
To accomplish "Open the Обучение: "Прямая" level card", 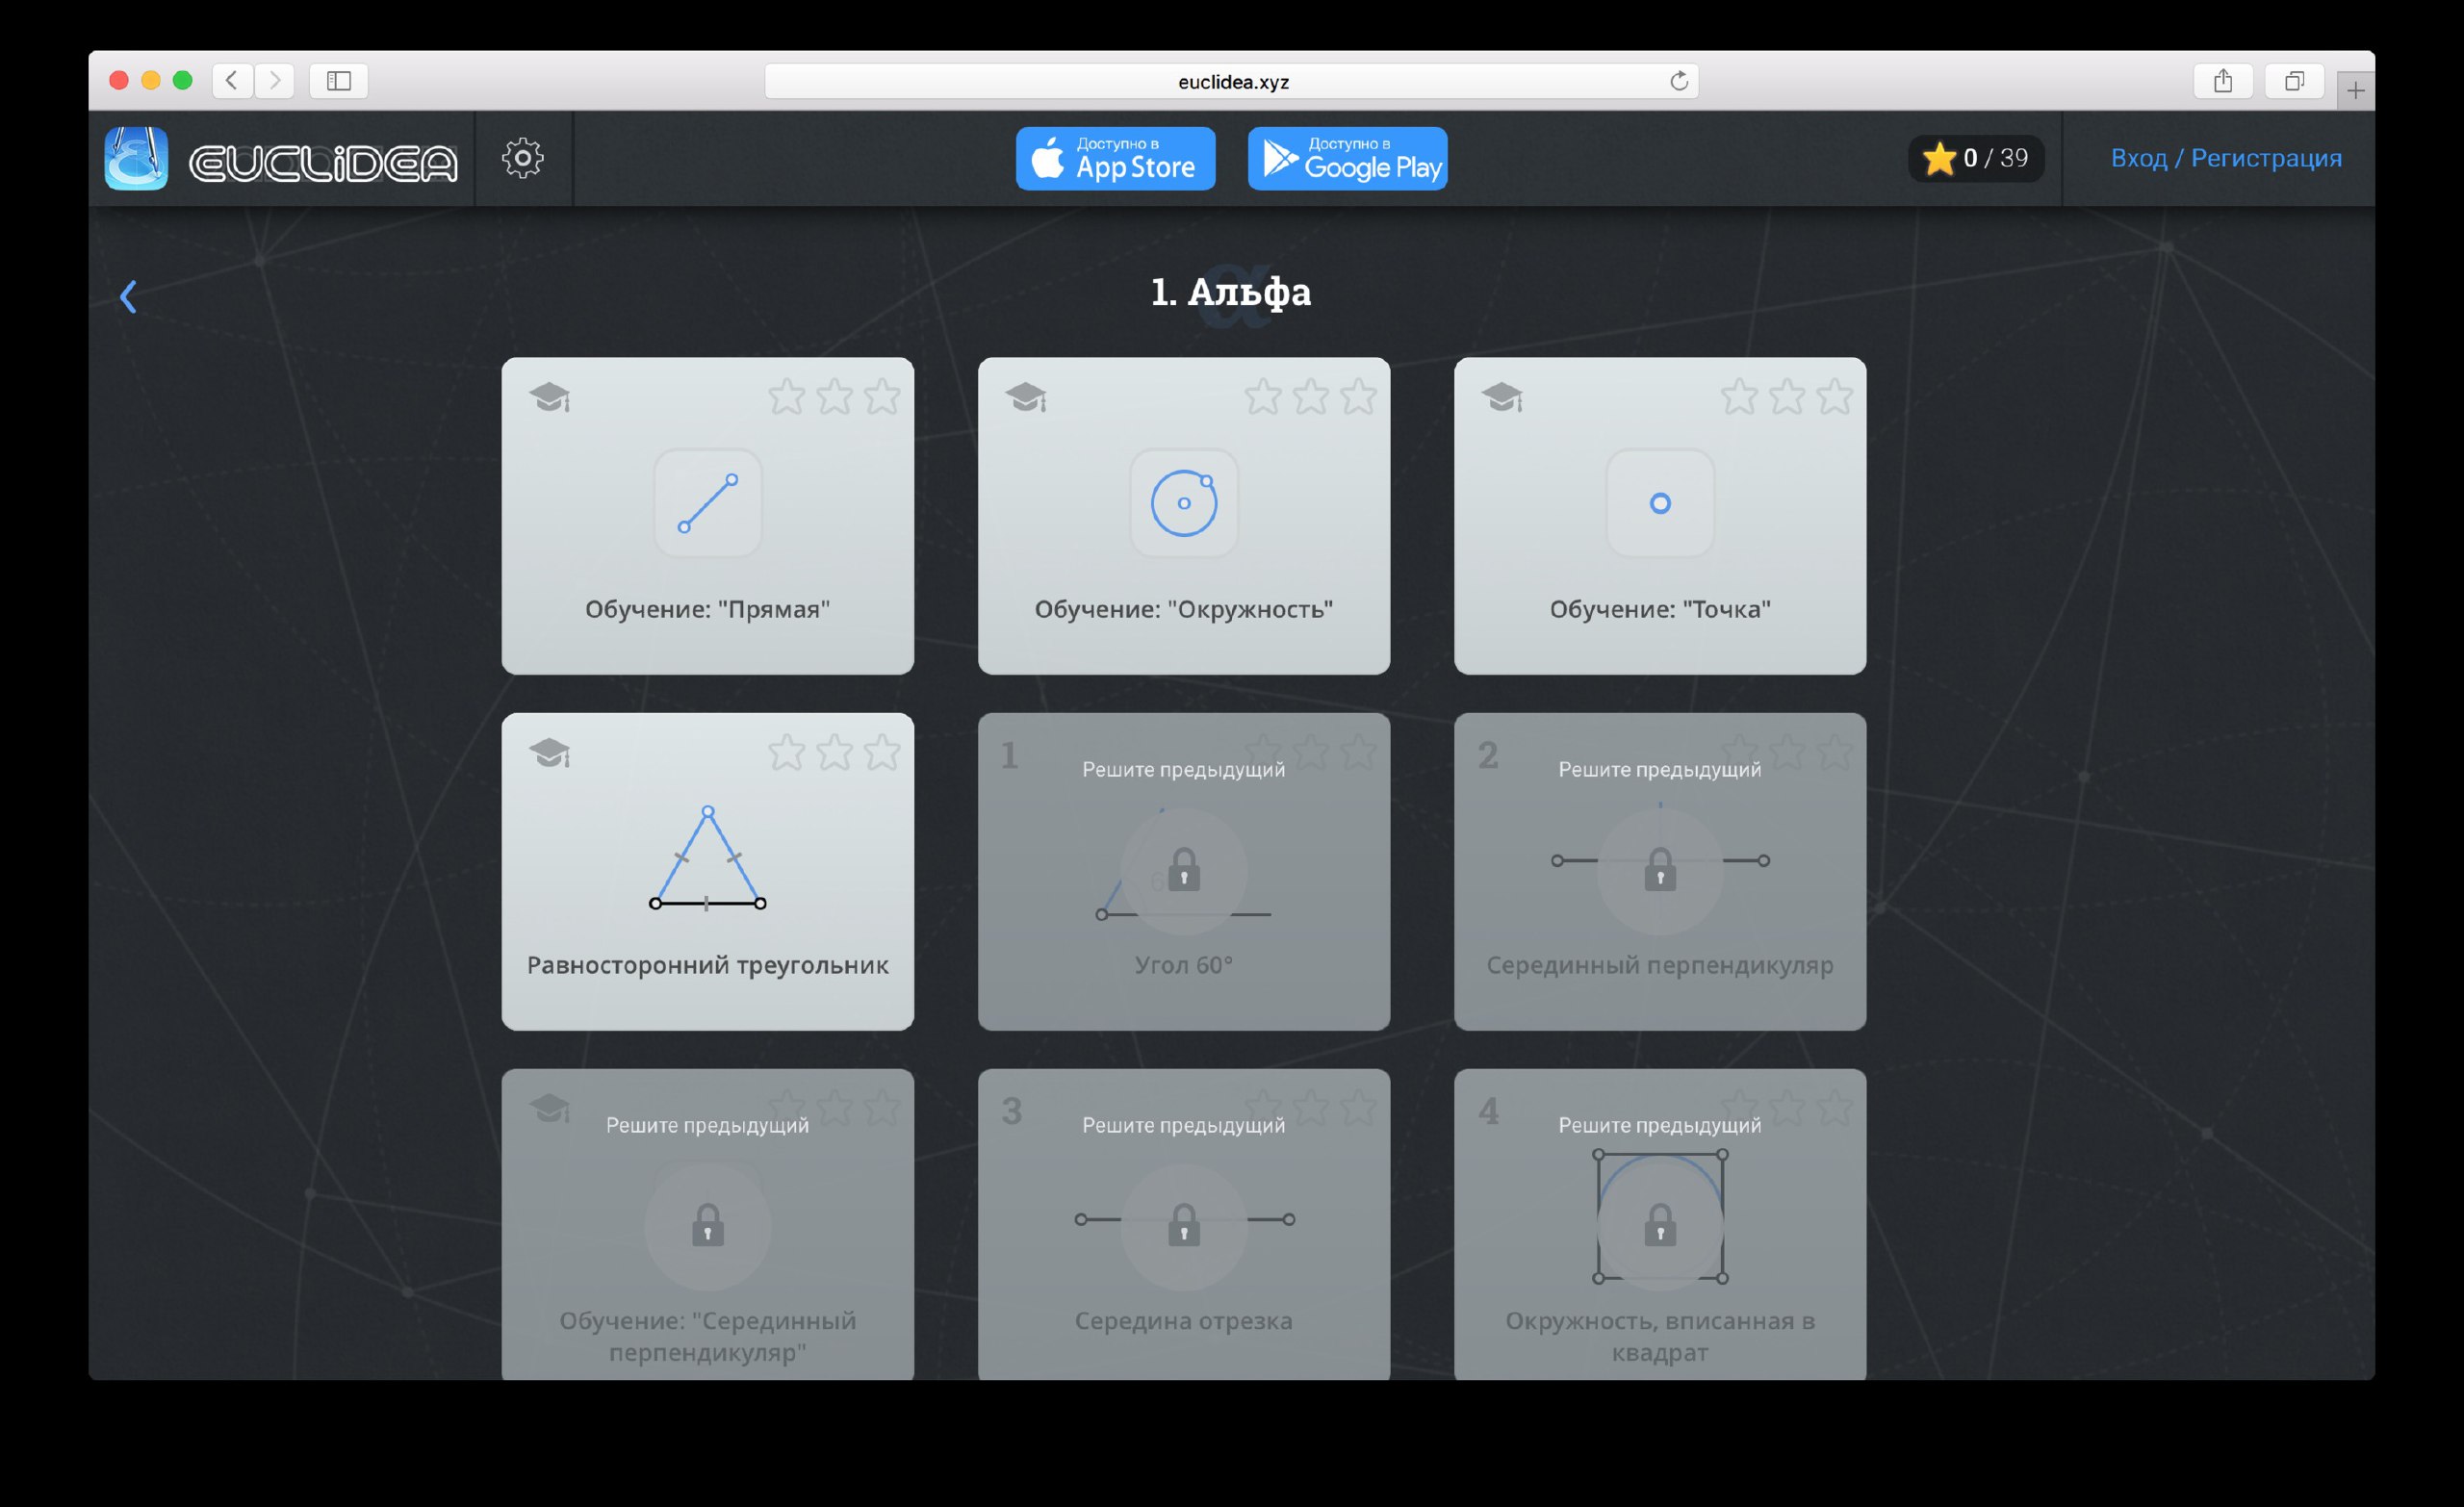I will (707, 516).
